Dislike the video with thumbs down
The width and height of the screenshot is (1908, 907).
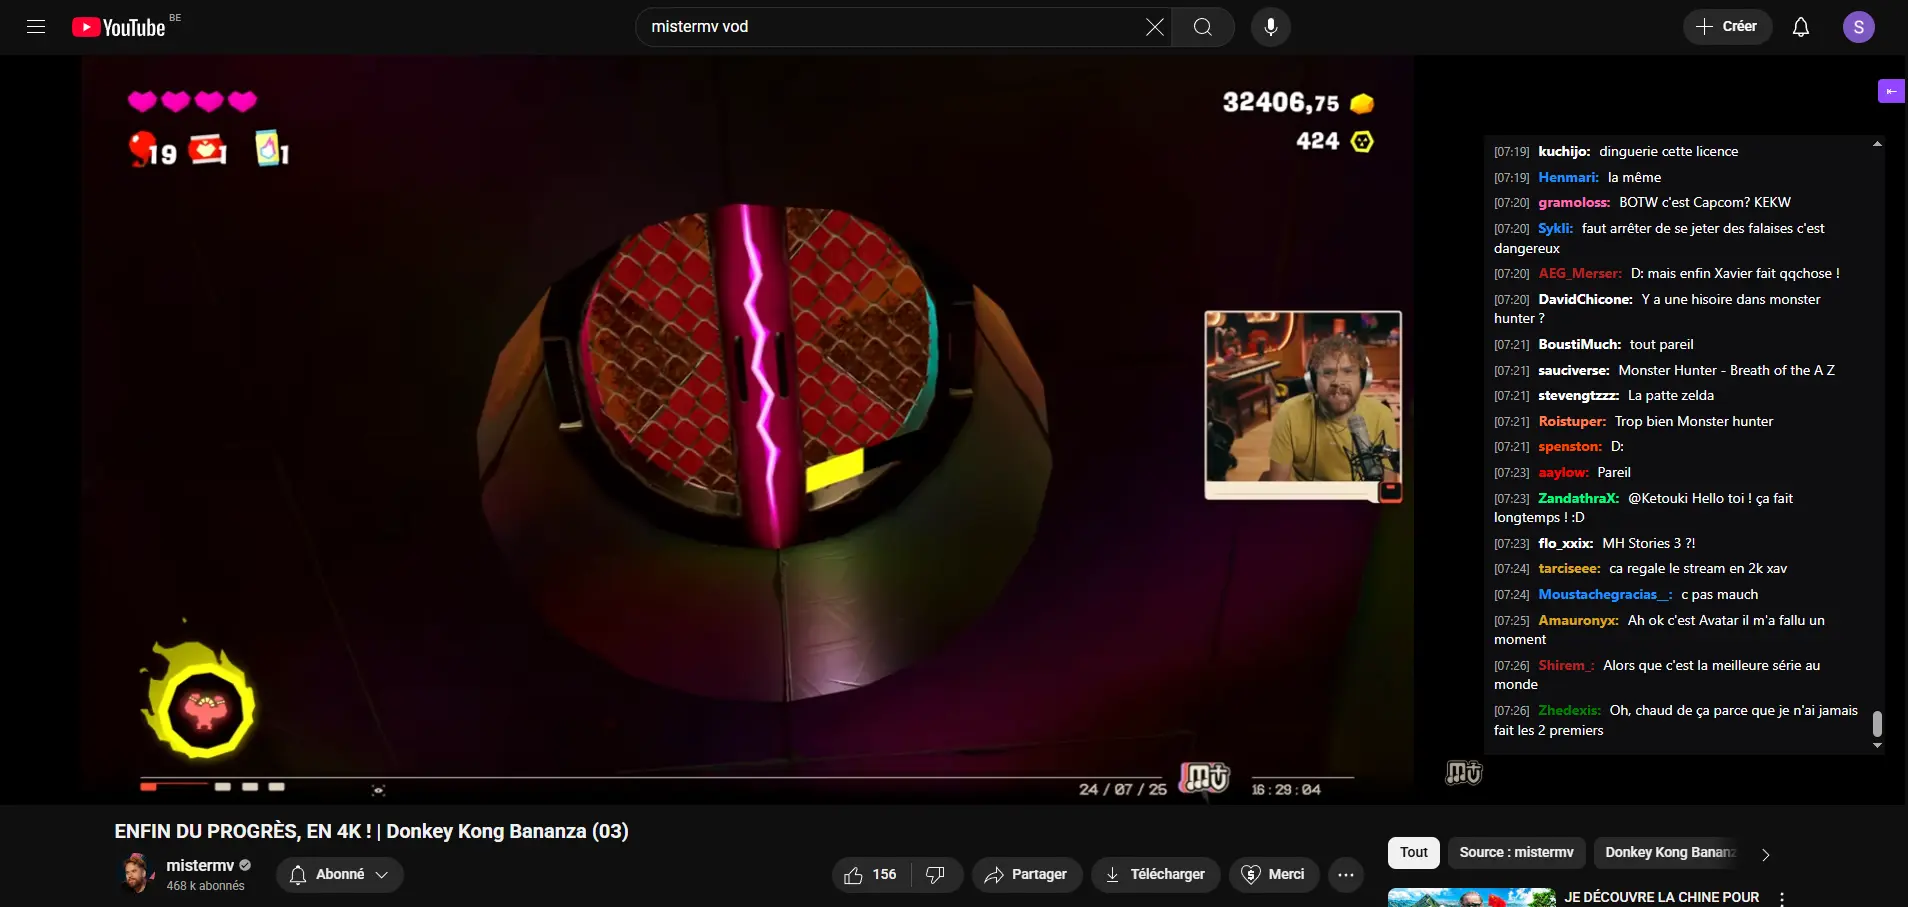(936, 875)
